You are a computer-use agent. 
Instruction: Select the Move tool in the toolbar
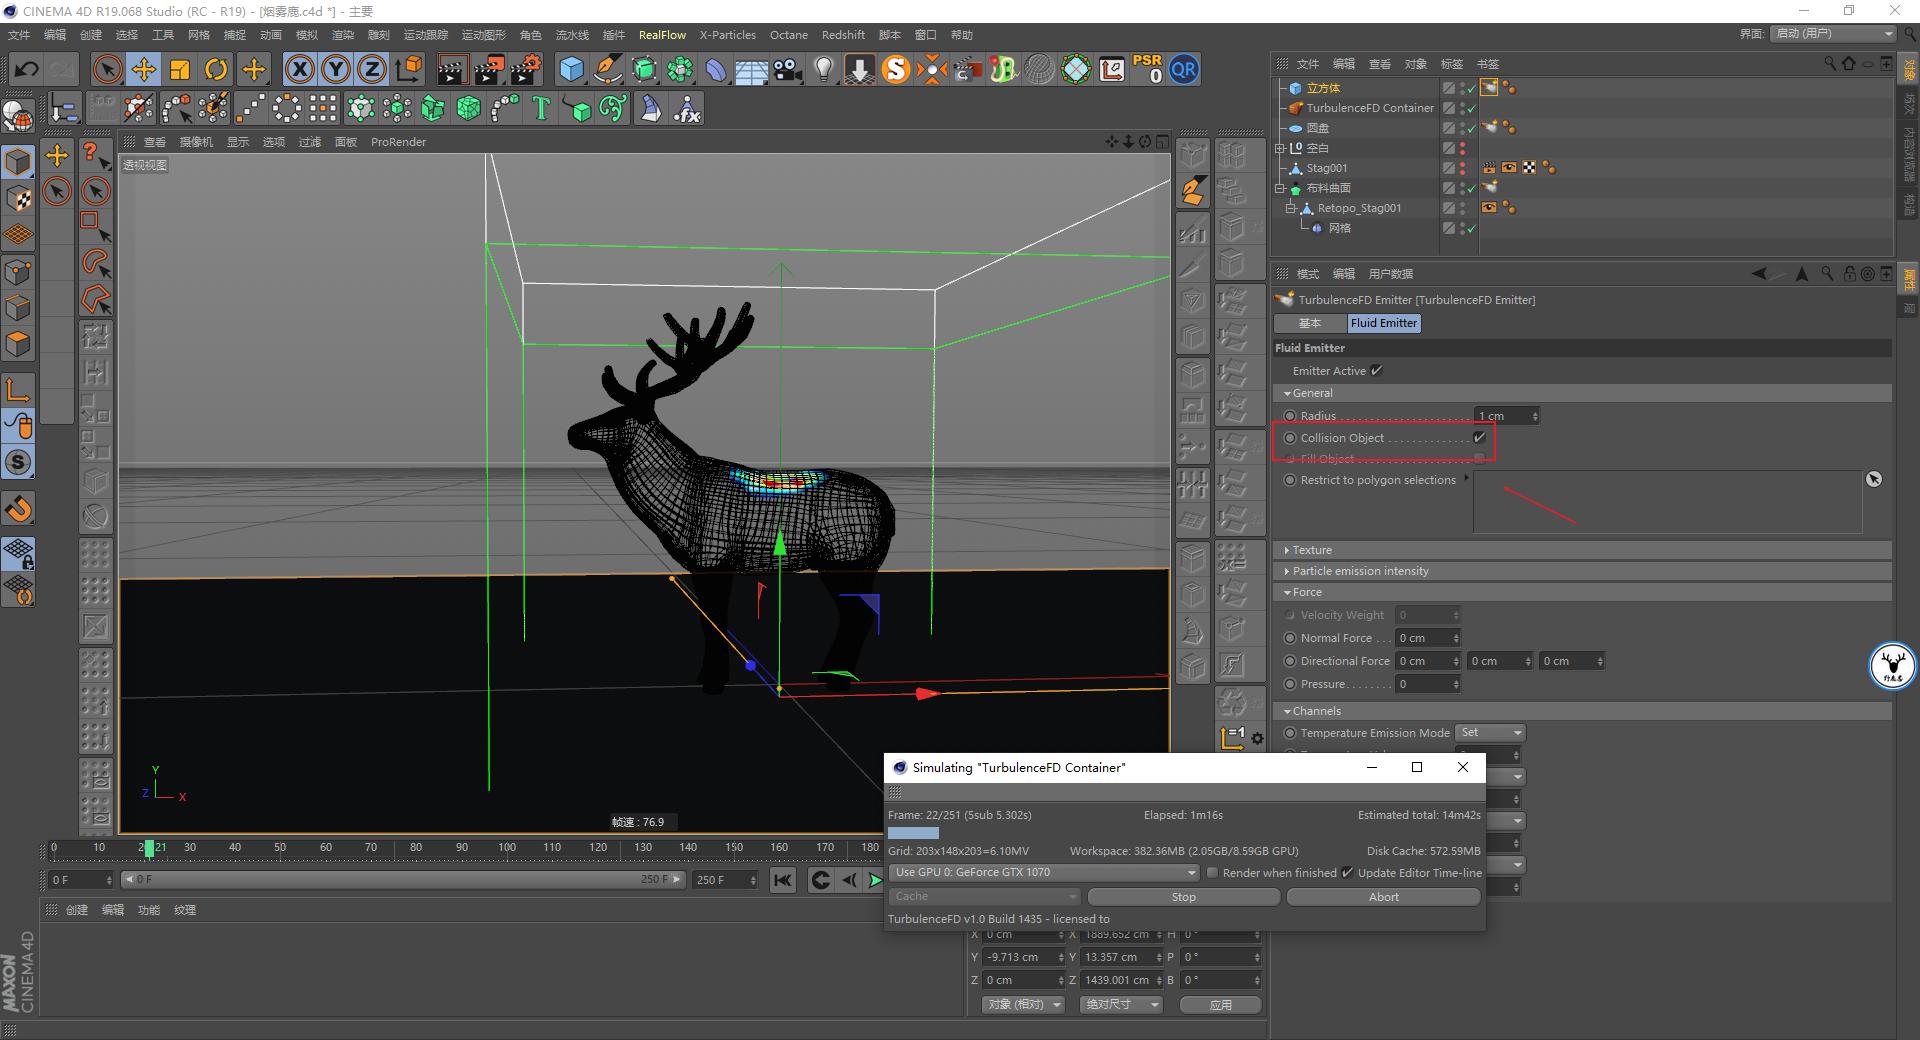click(x=144, y=69)
